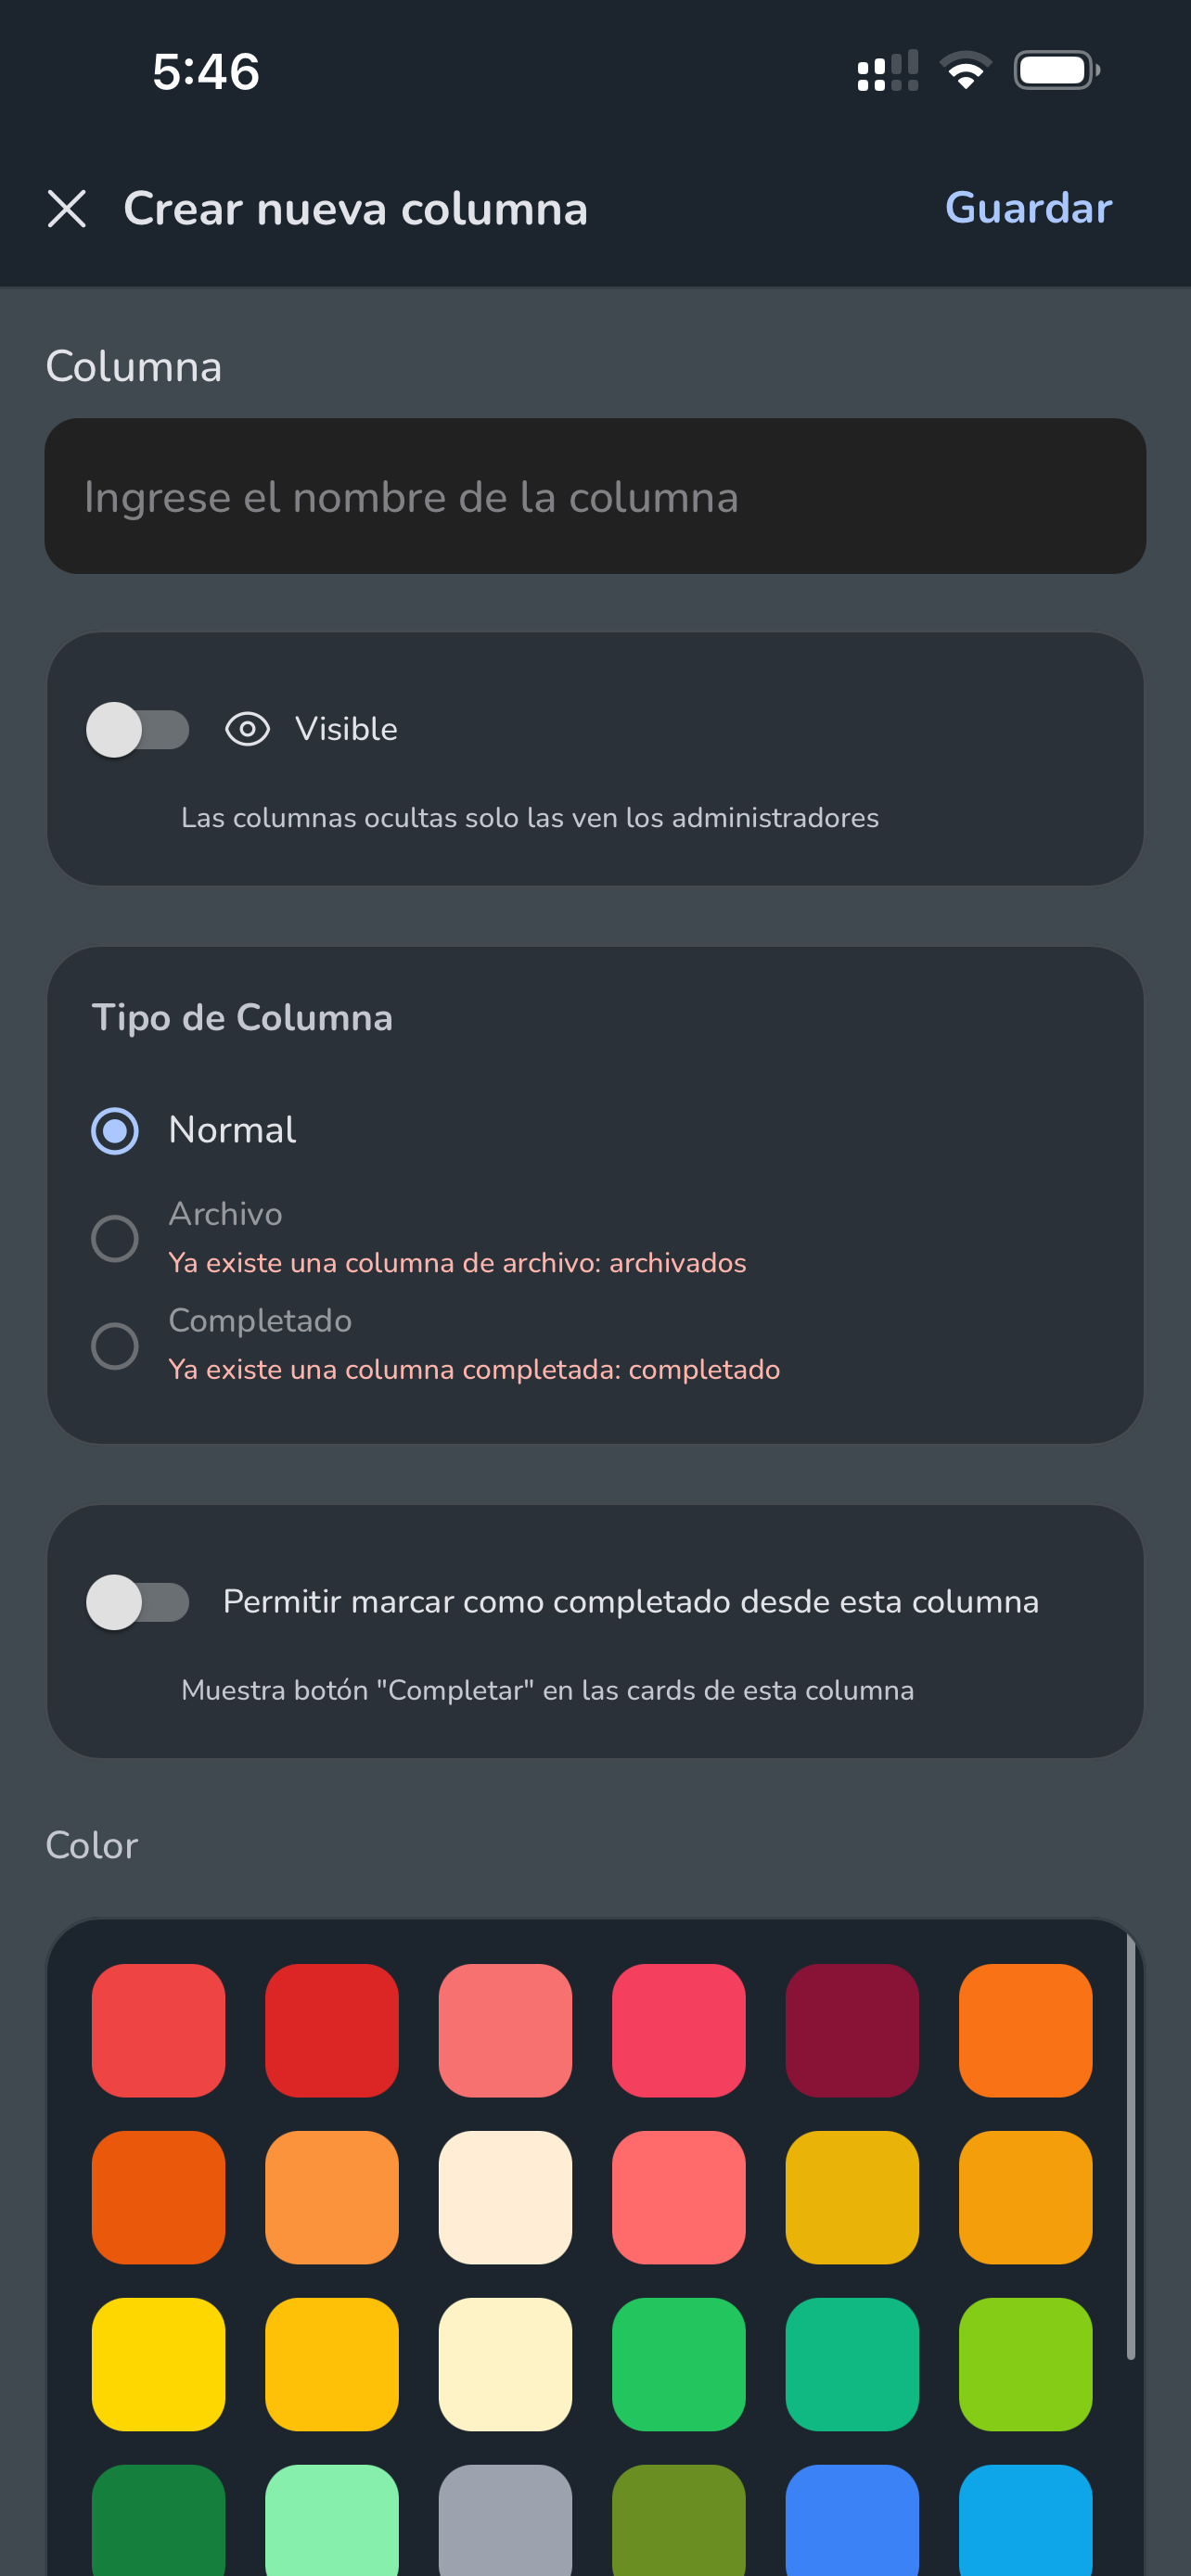Focus the column name input field
Image resolution: width=1191 pixels, height=2576 pixels.
coord(595,496)
